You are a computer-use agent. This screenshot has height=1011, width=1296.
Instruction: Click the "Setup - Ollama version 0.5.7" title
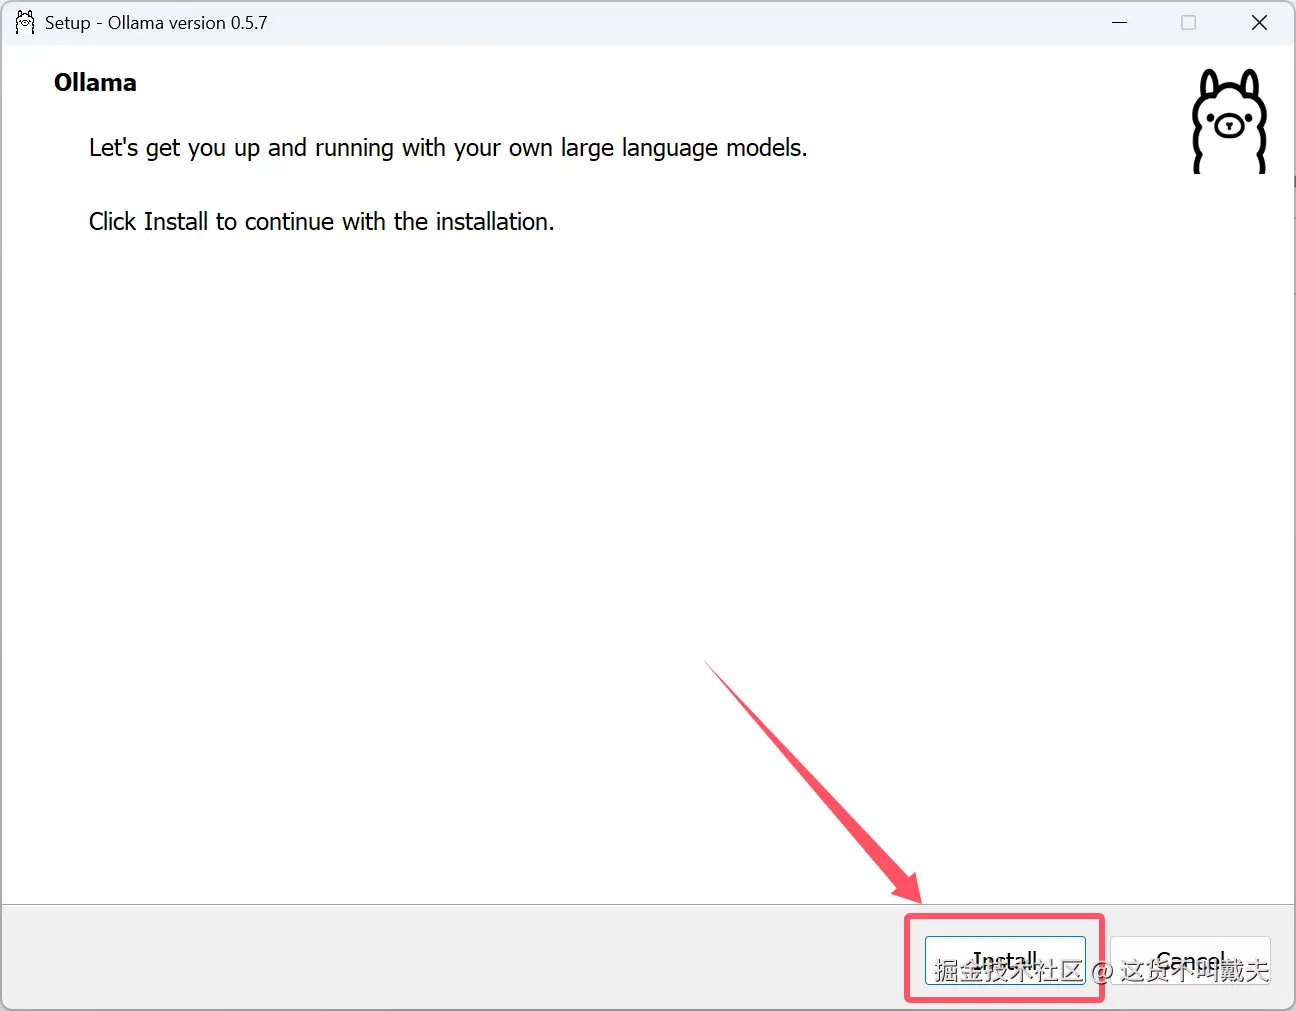[156, 23]
